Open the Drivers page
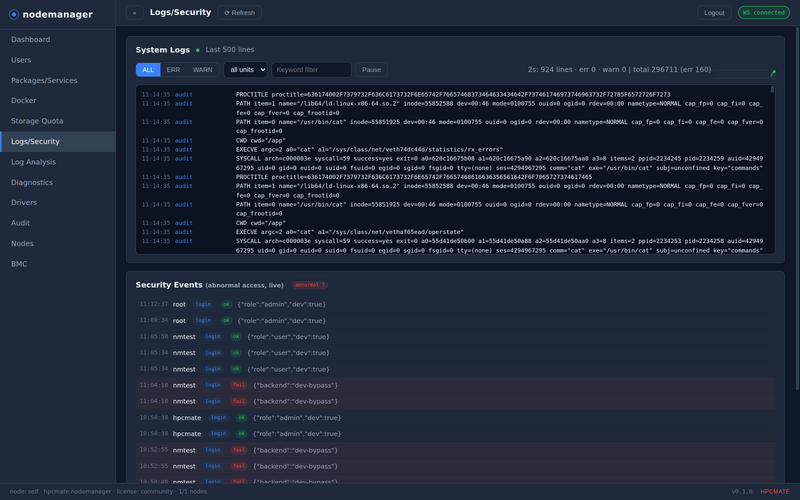Viewport: 800px width, 500px height. tap(58, 203)
